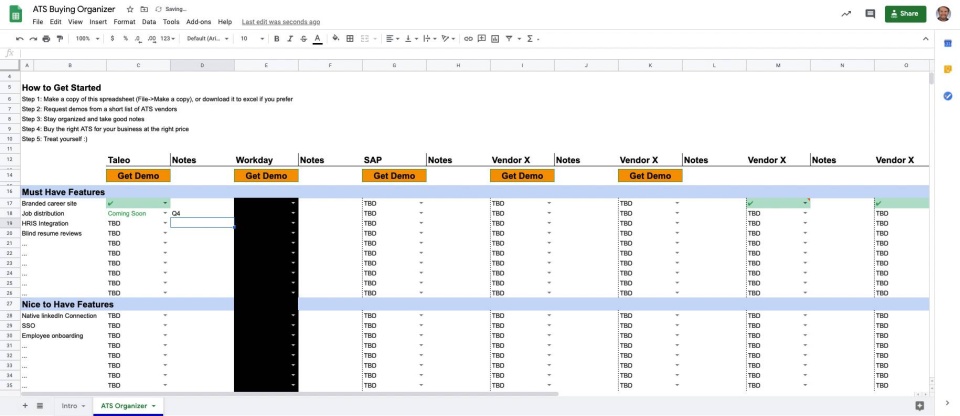Hide the menus with the collapse chevron
Screen dimensions: 960x416
pyautogui.click(x=926, y=39)
